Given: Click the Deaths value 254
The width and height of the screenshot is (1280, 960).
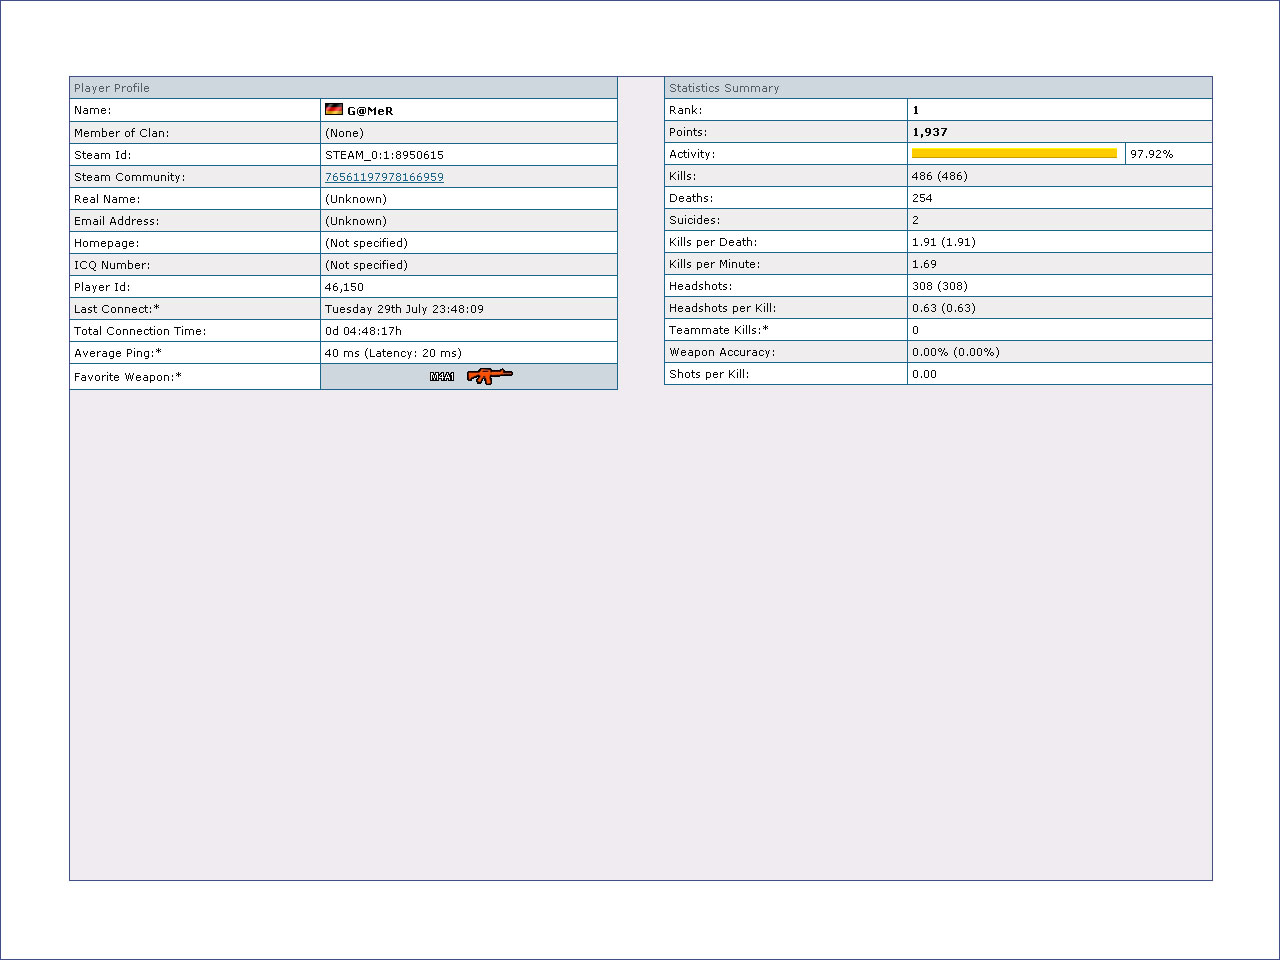Looking at the screenshot, I should click(x=922, y=198).
